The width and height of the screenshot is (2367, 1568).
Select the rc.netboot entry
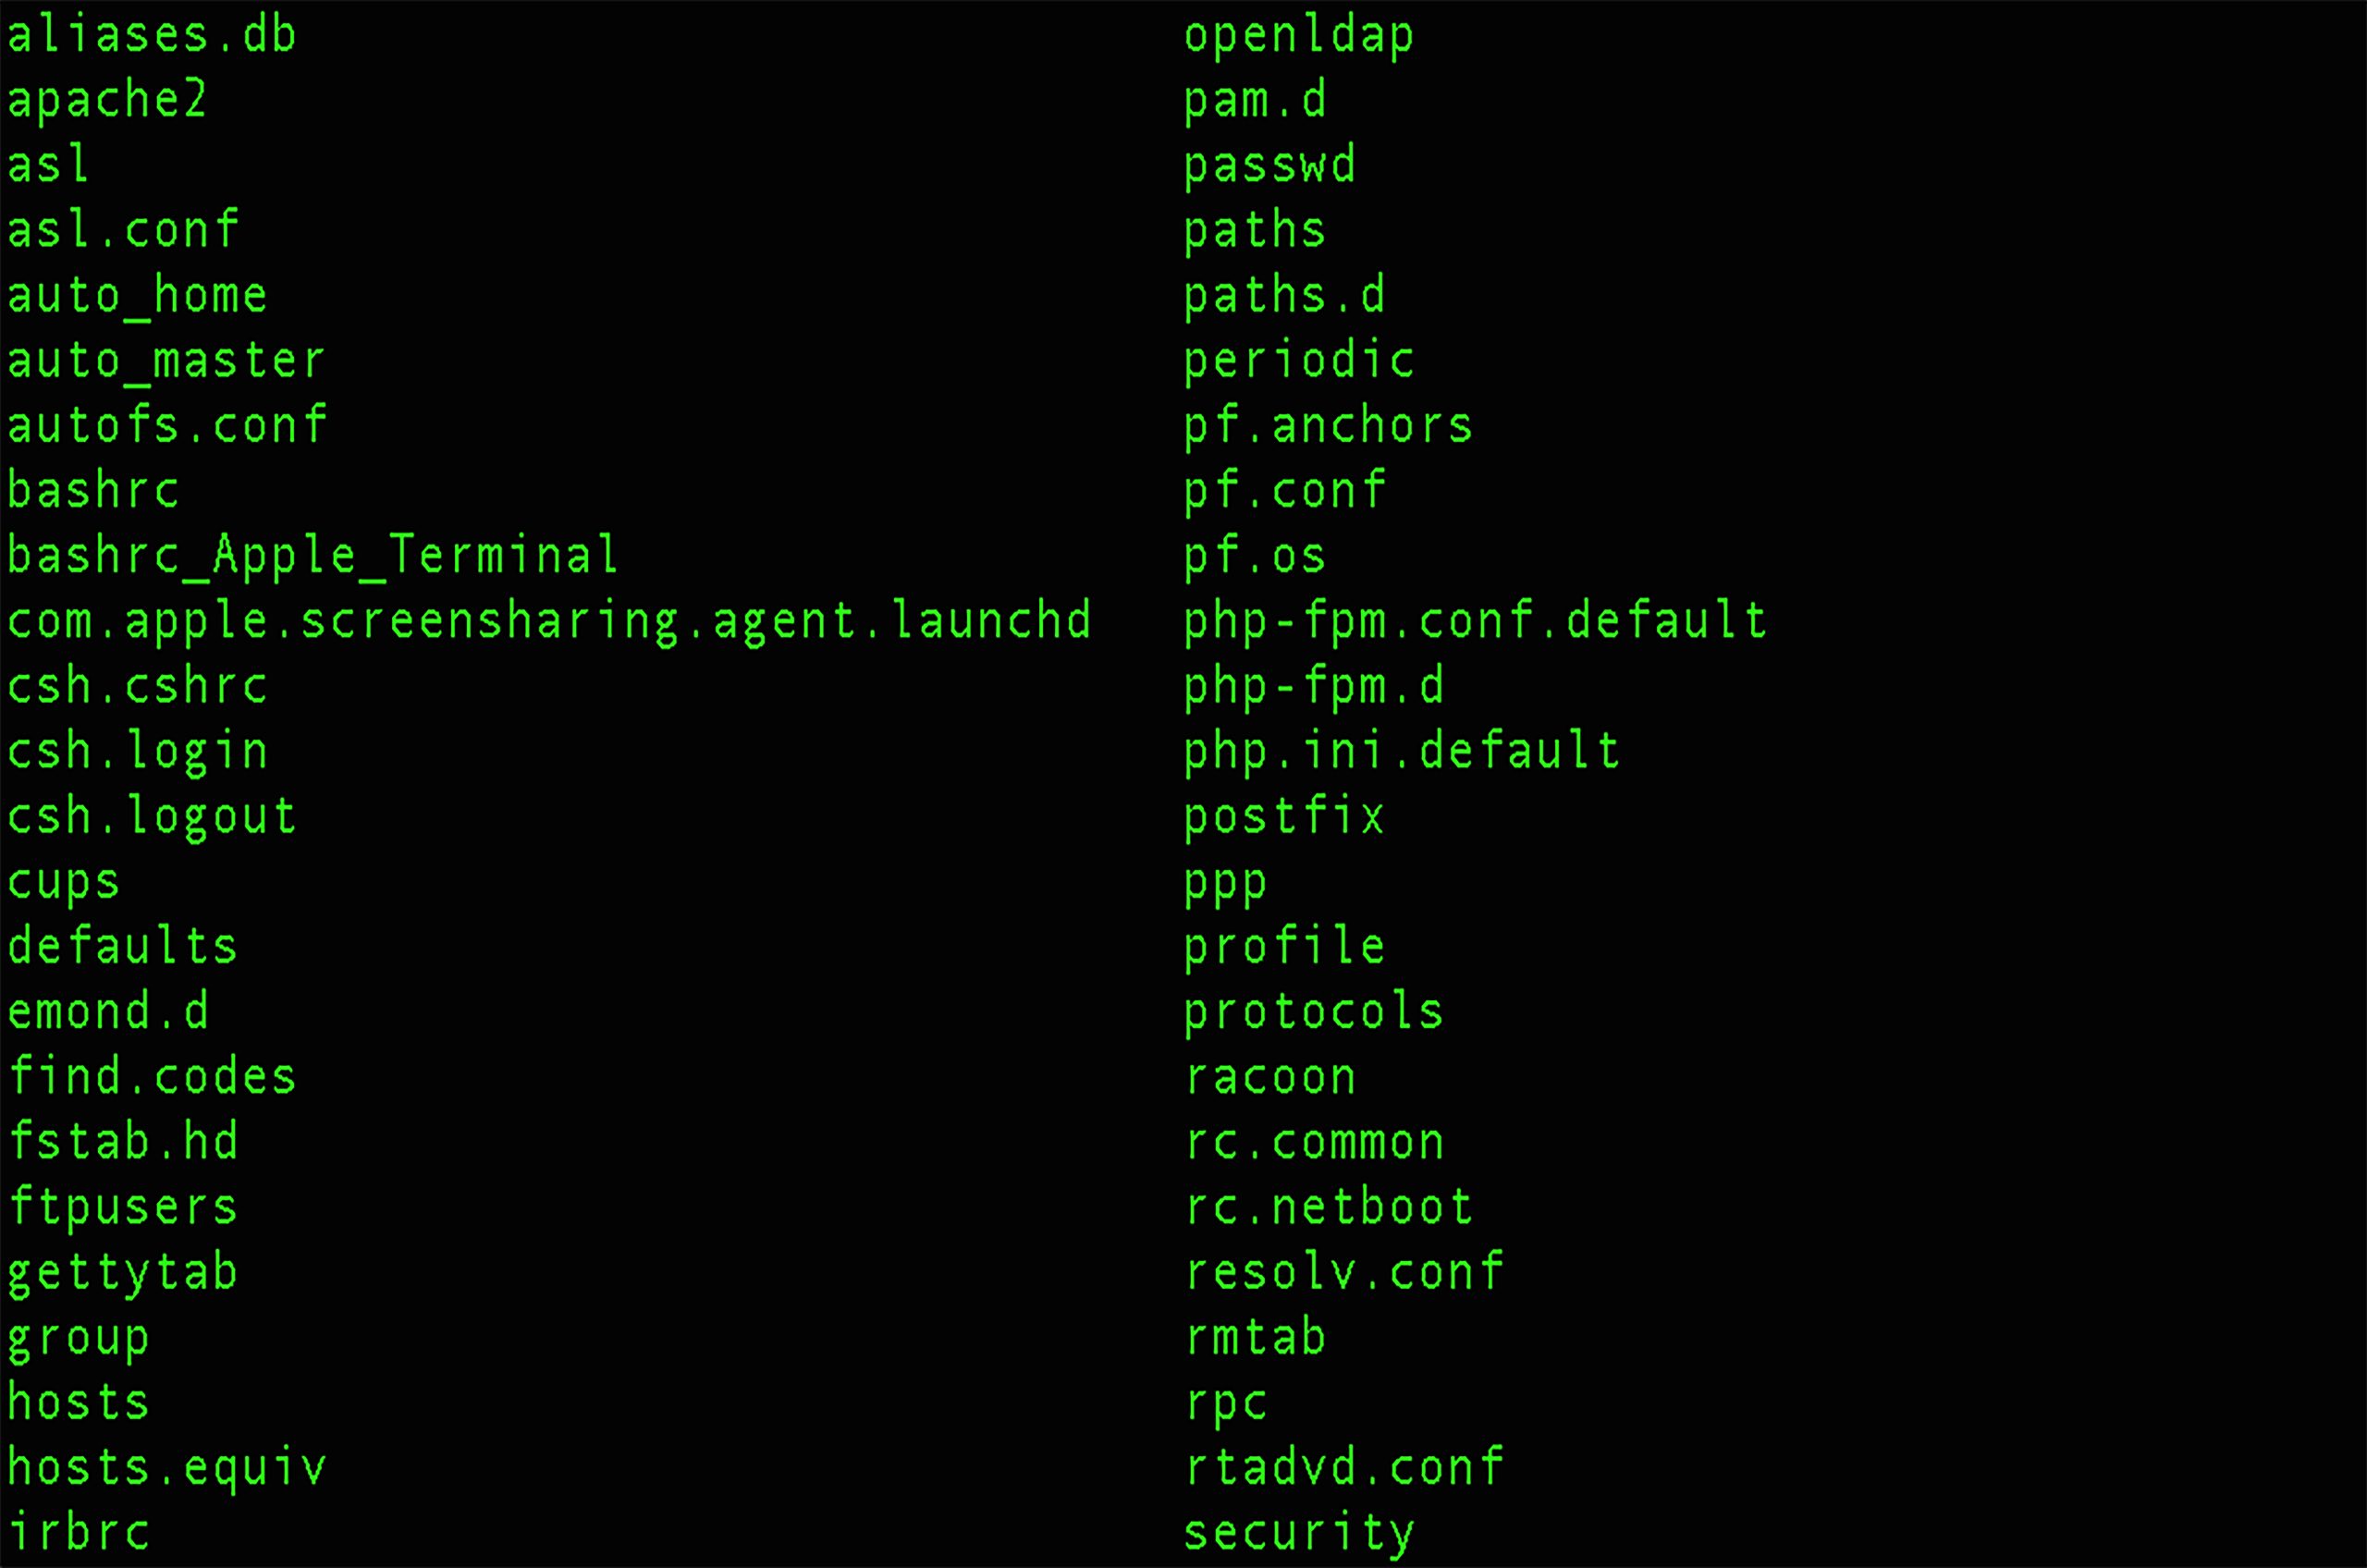coord(1329,1207)
